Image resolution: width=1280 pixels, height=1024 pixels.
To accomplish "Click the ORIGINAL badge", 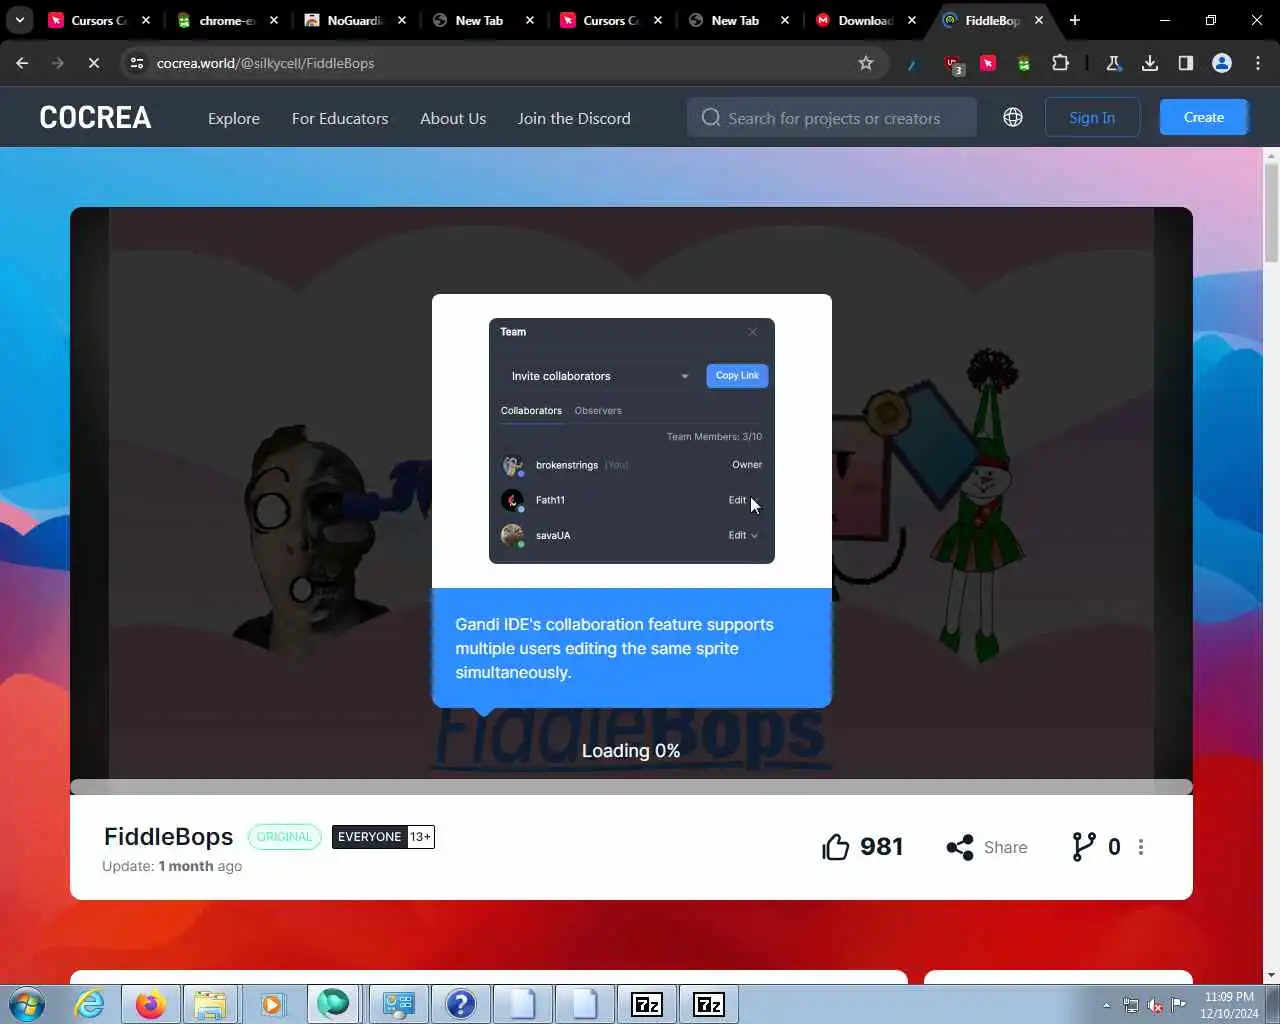I will tap(284, 837).
